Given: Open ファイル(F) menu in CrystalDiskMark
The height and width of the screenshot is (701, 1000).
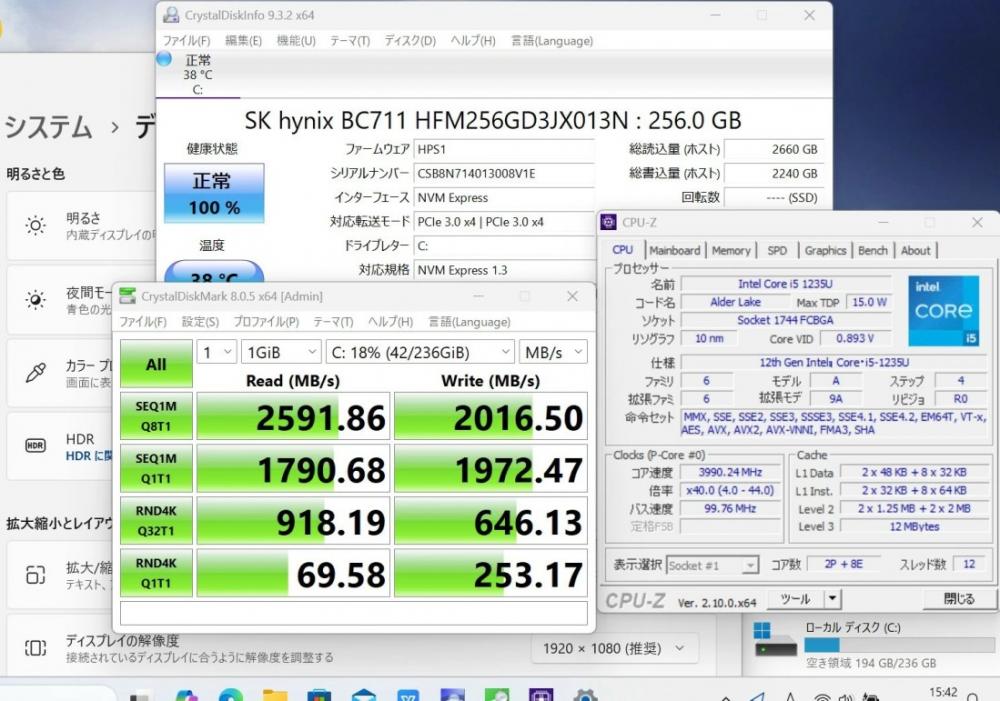Looking at the screenshot, I should coord(143,321).
